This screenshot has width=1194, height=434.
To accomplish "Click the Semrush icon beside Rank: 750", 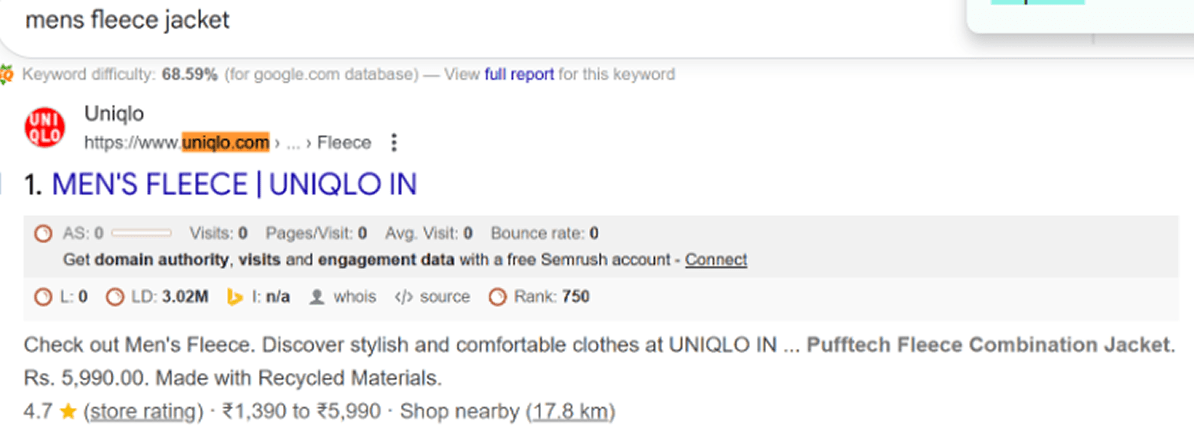I will [497, 296].
